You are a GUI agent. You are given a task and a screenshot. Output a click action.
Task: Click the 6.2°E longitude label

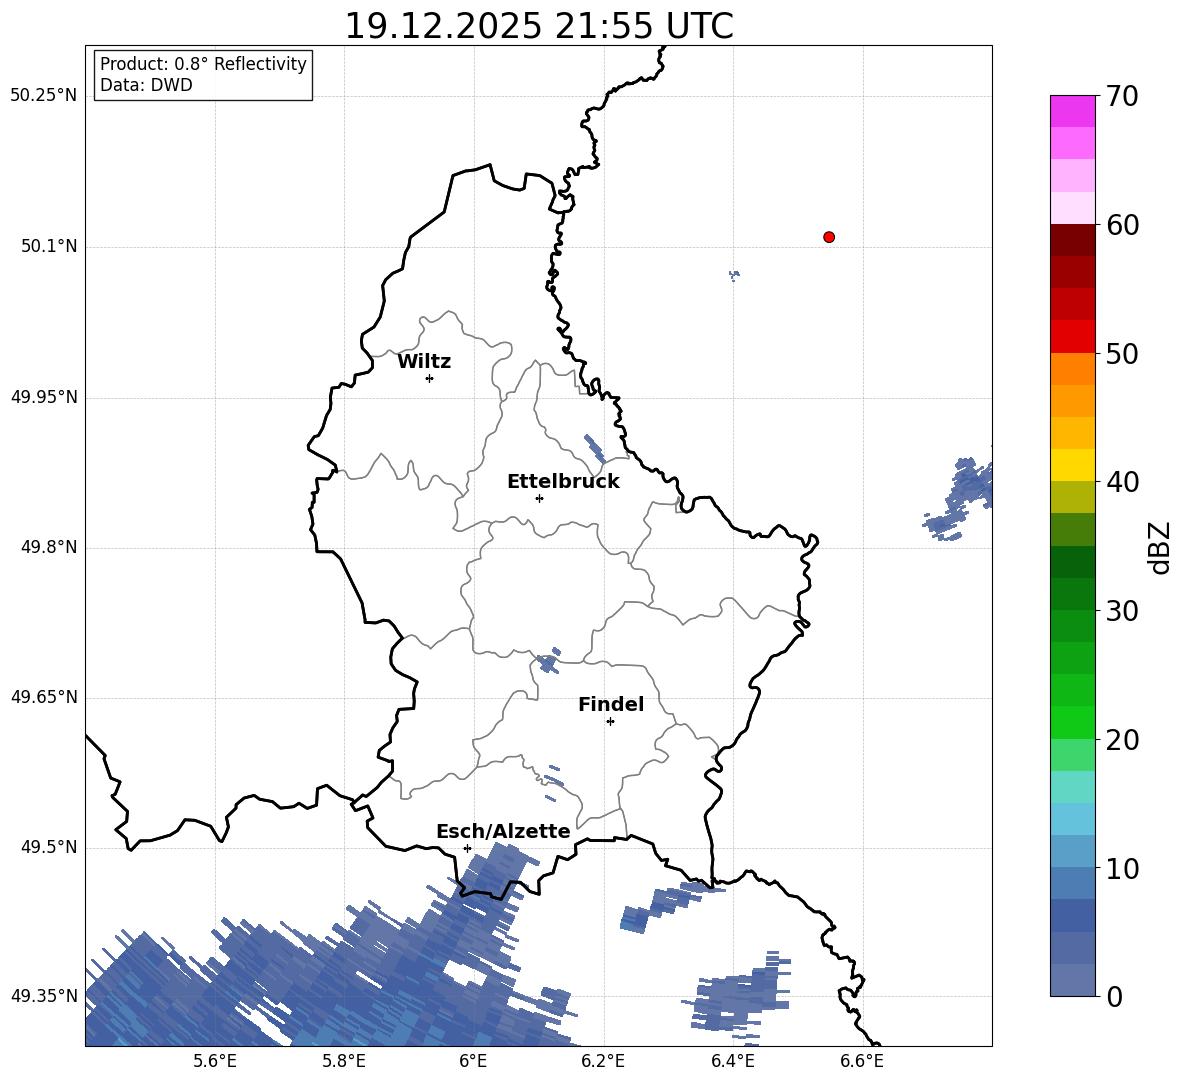coord(603,1061)
